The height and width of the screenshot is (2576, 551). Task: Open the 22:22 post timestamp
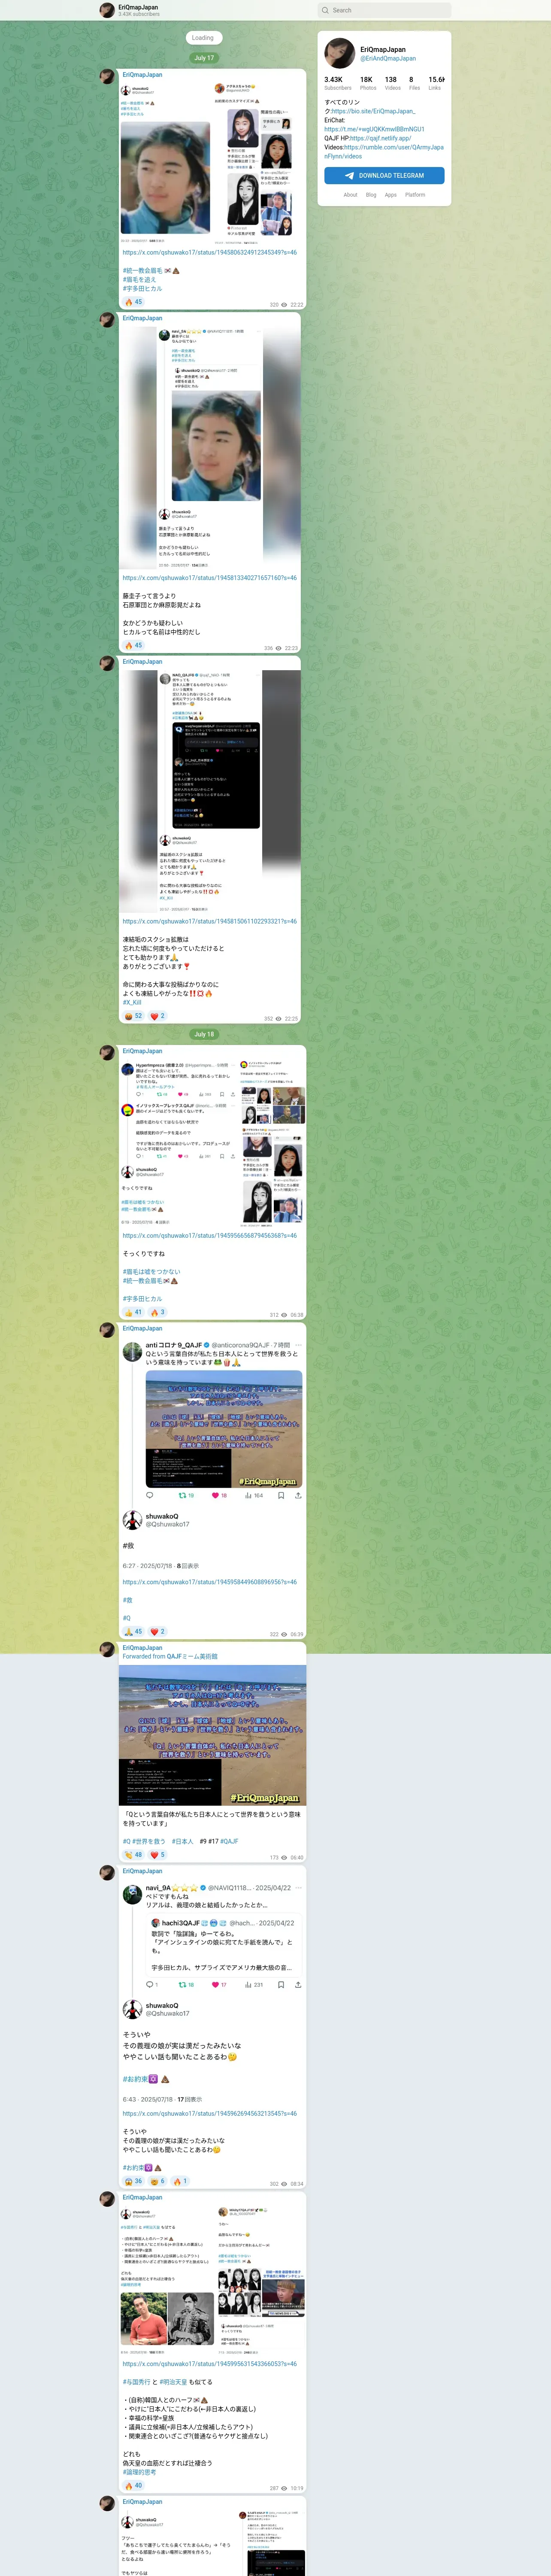(296, 305)
